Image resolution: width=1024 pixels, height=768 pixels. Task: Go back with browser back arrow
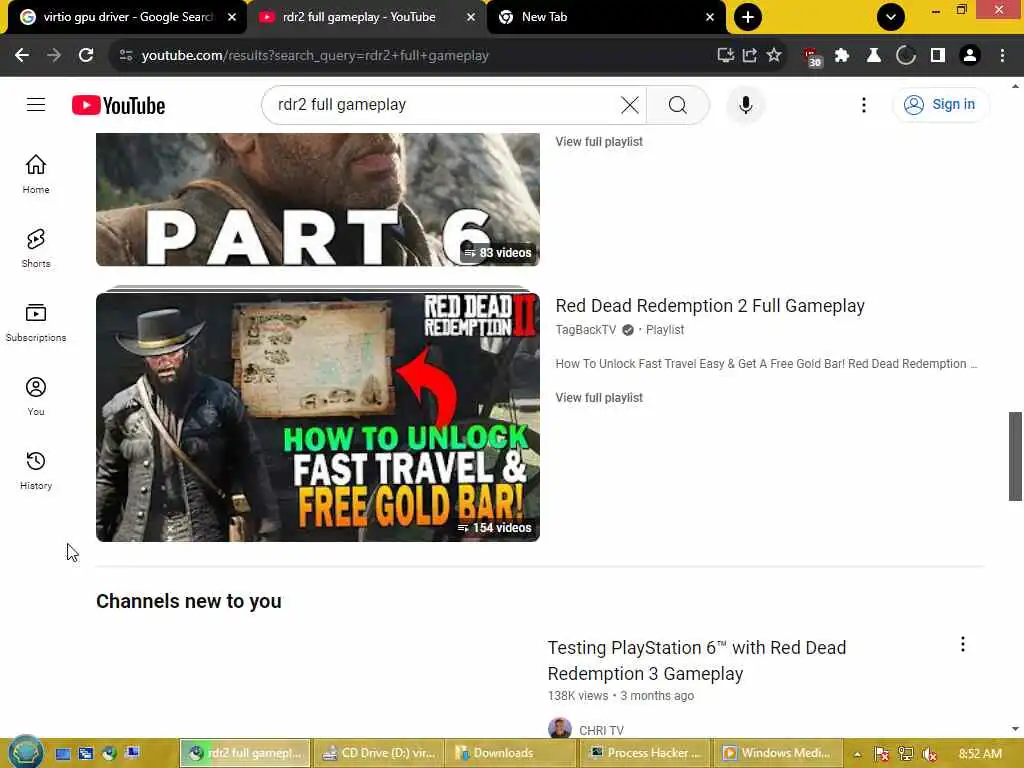(22, 56)
